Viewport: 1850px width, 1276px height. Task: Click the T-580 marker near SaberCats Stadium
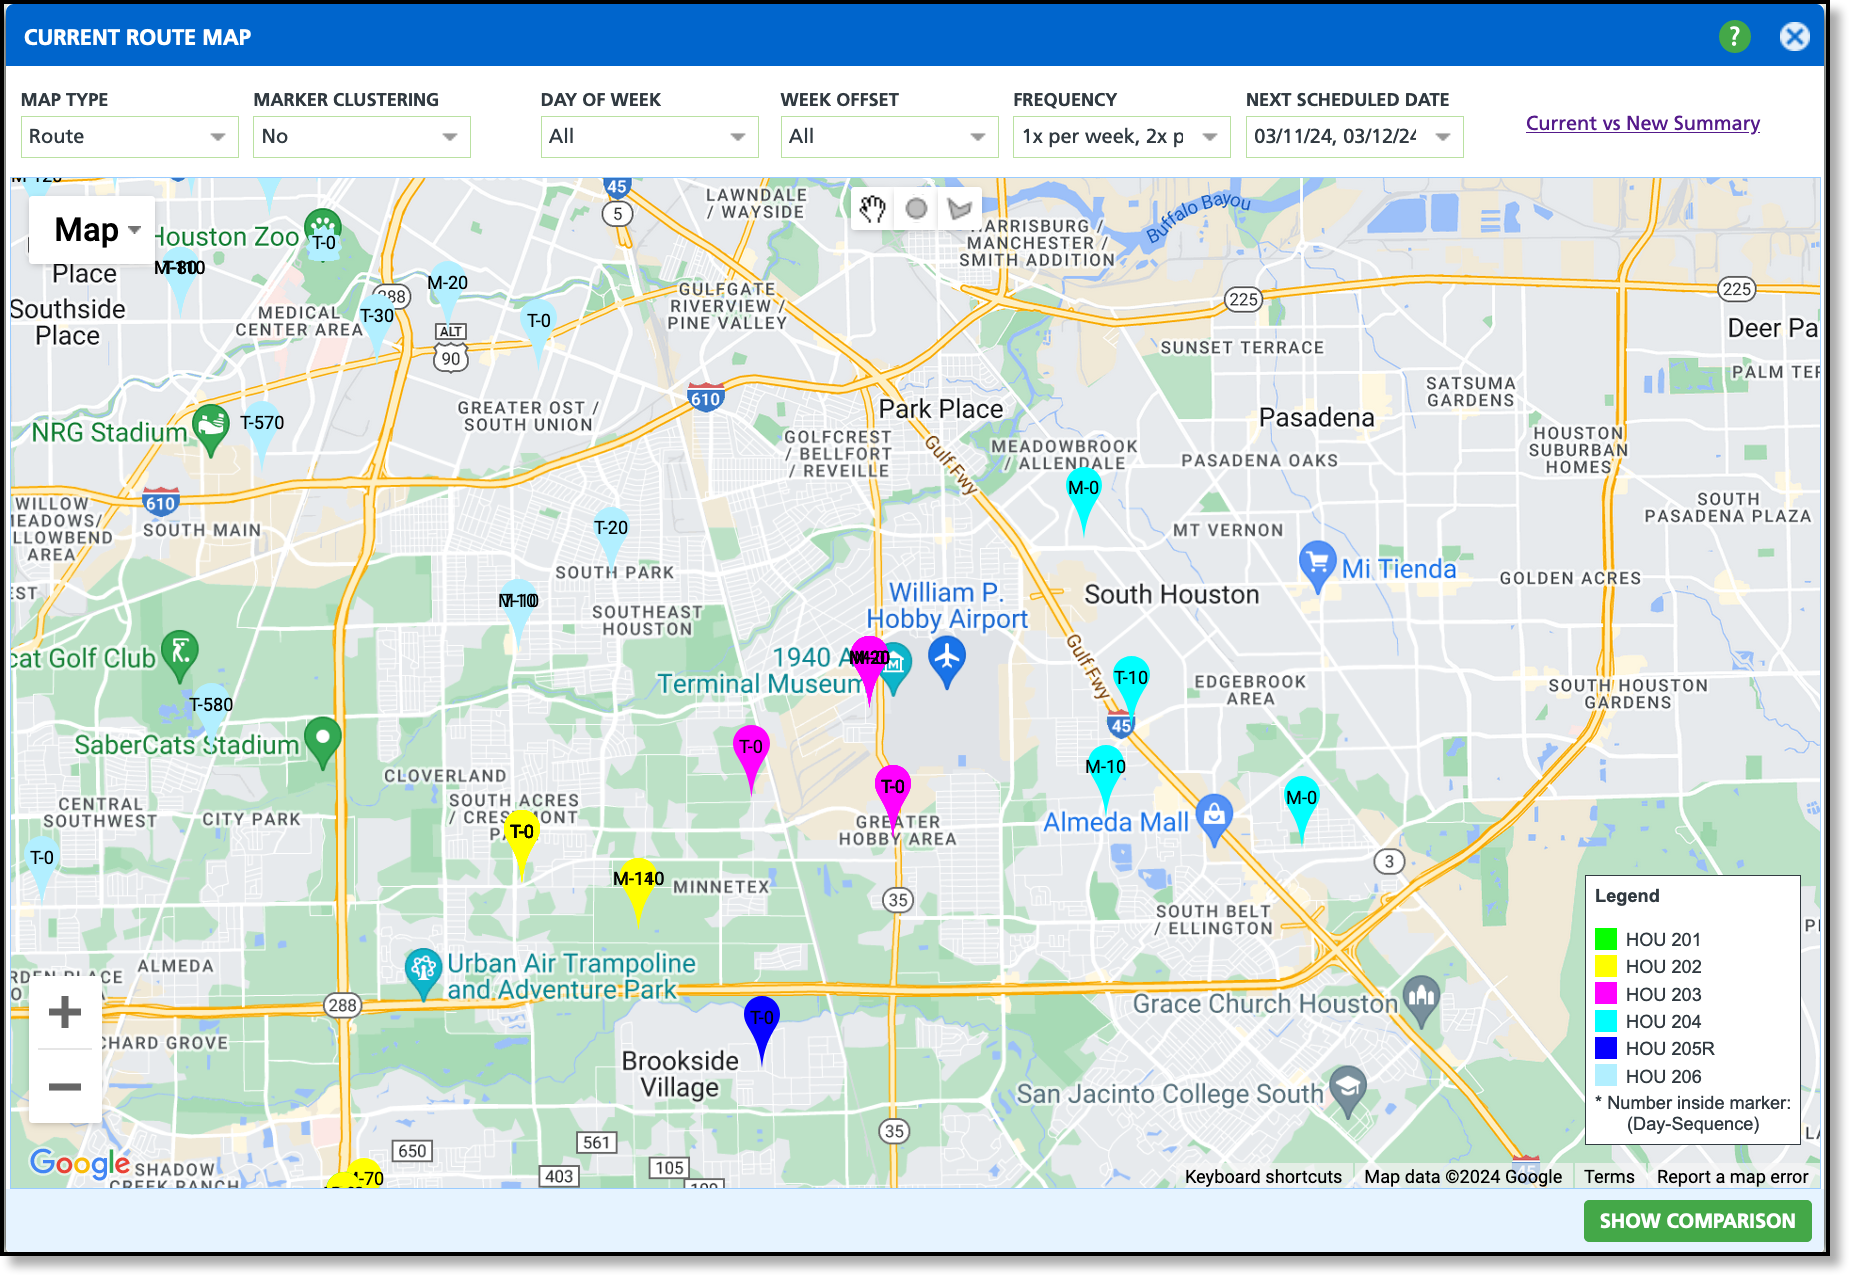211,714
